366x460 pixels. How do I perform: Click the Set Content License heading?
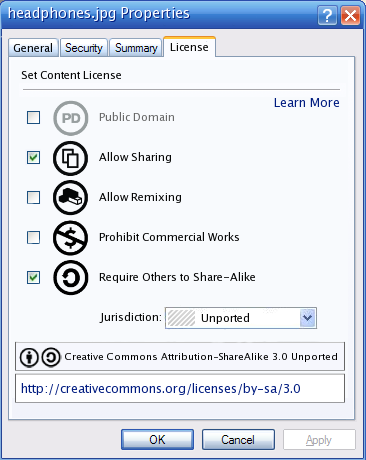coord(71,75)
